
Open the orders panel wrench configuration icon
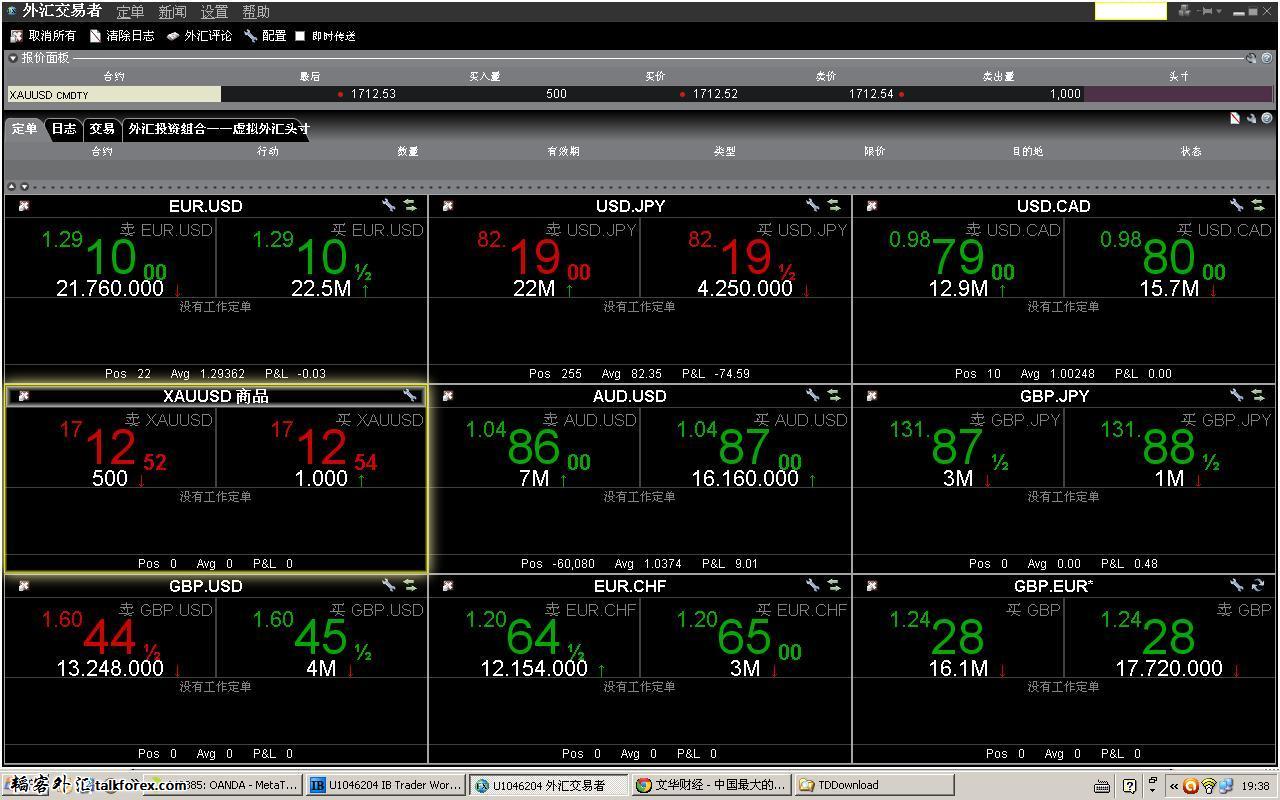click(x=1251, y=118)
